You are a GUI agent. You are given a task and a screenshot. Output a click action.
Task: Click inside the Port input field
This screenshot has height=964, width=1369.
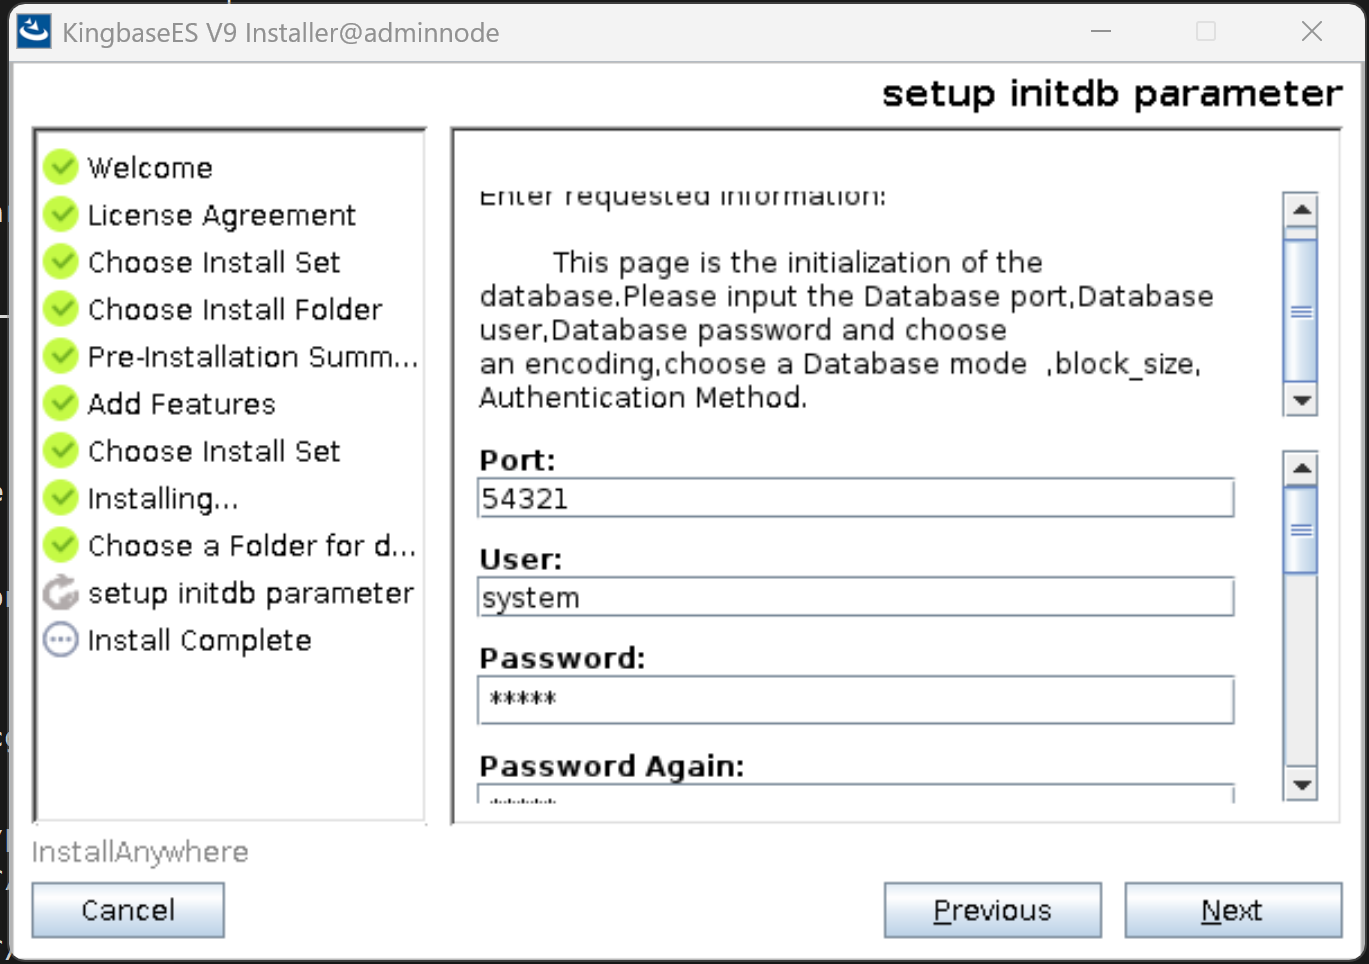point(855,498)
